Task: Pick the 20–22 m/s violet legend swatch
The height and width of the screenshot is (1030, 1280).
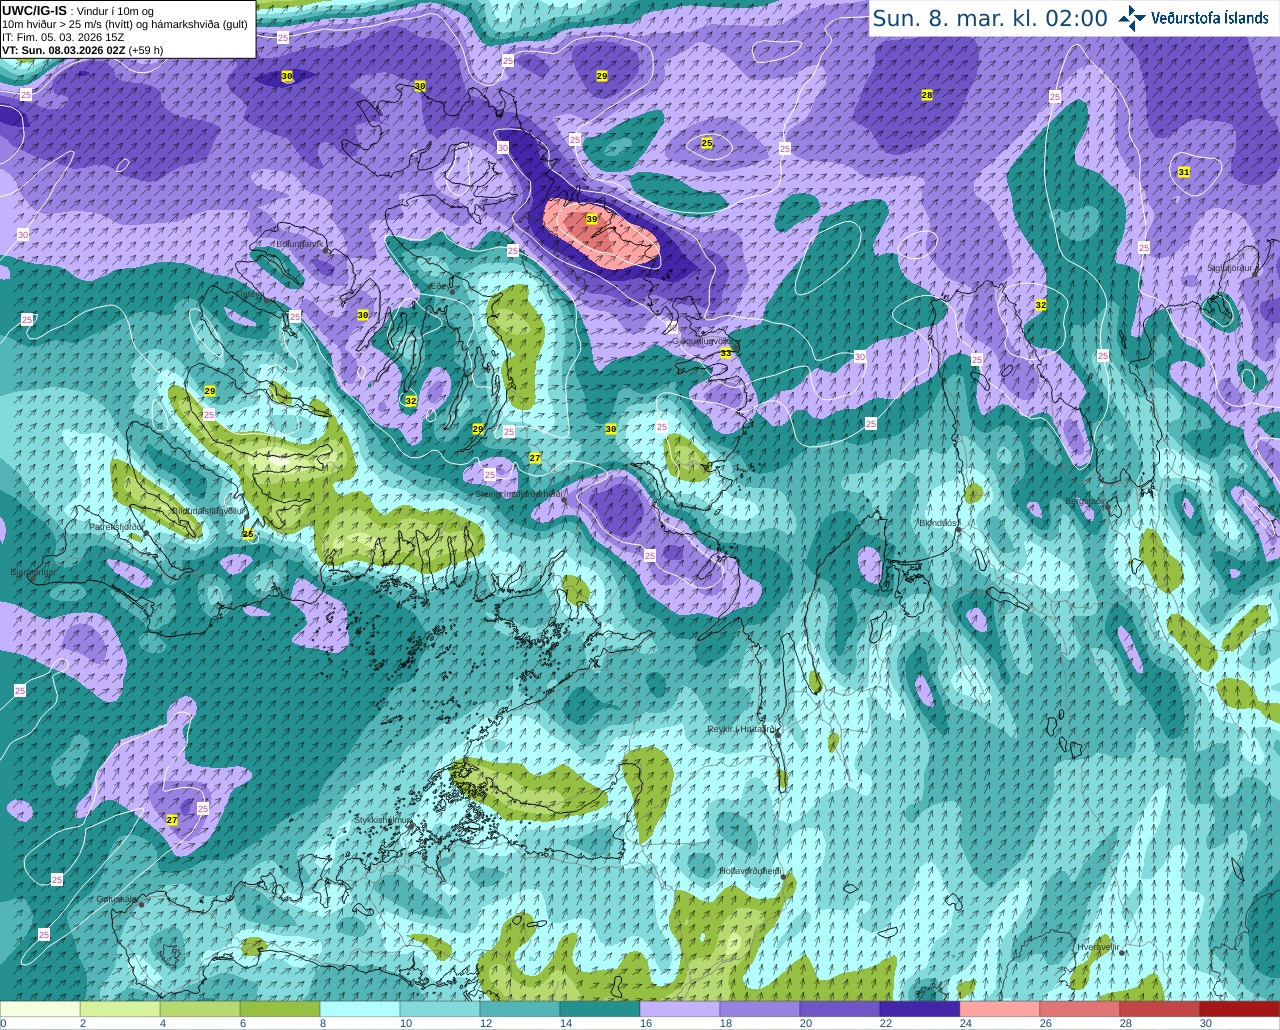Action: [840, 1009]
